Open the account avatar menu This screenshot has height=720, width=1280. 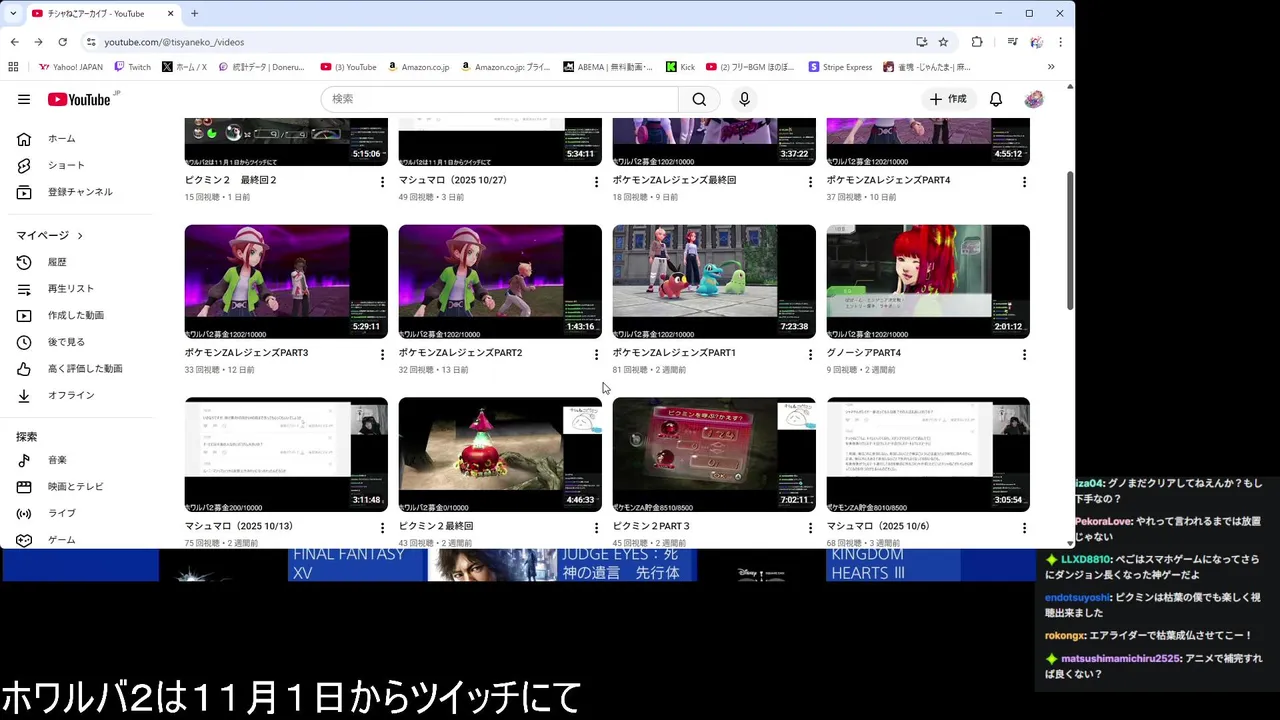tap(1034, 99)
